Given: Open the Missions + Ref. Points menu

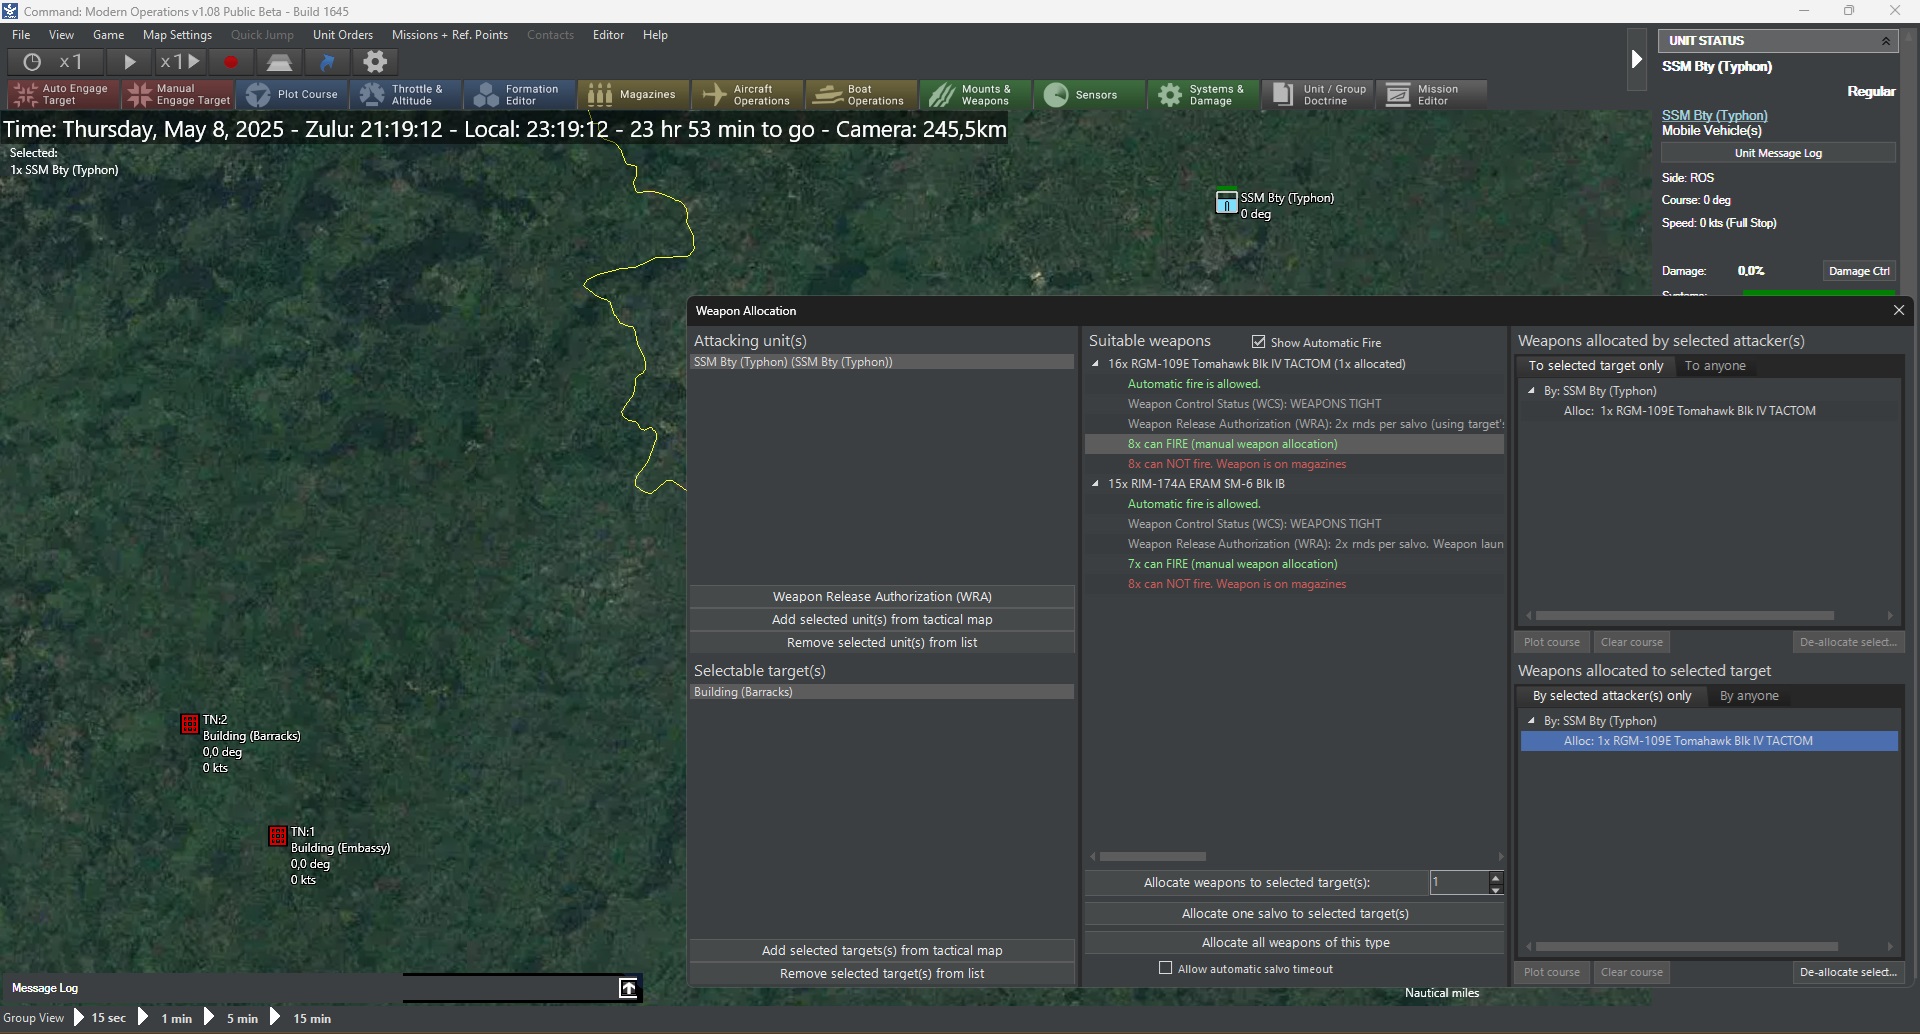Looking at the screenshot, I should (x=450, y=35).
